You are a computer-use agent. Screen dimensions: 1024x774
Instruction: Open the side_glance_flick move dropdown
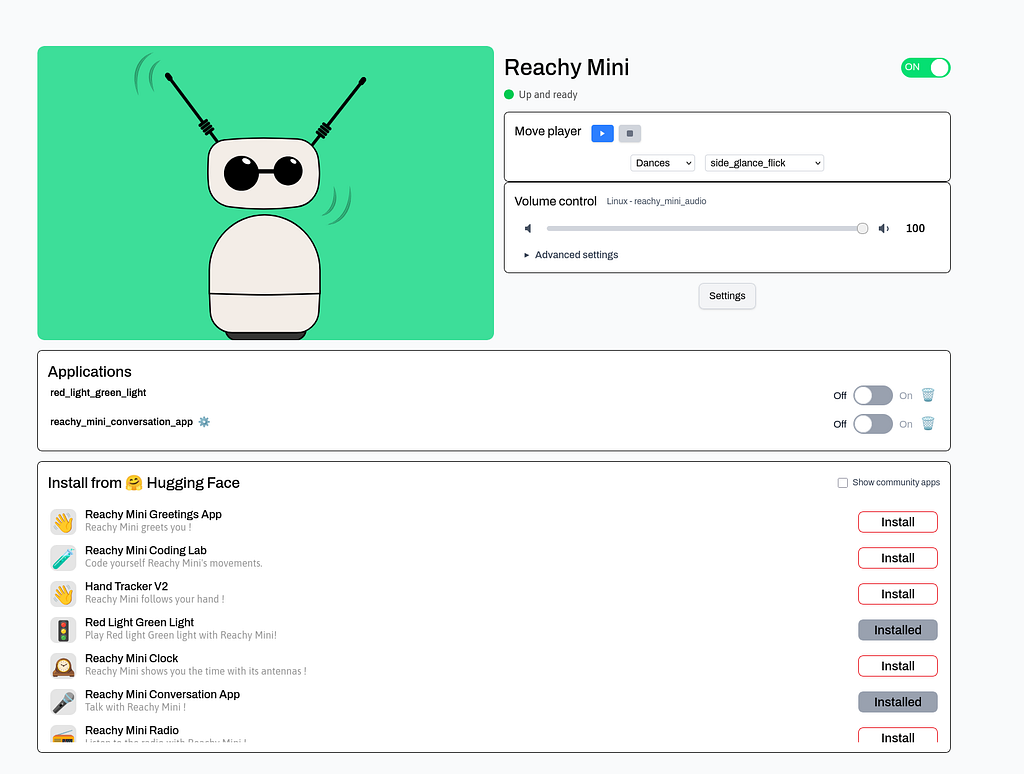tap(764, 163)
